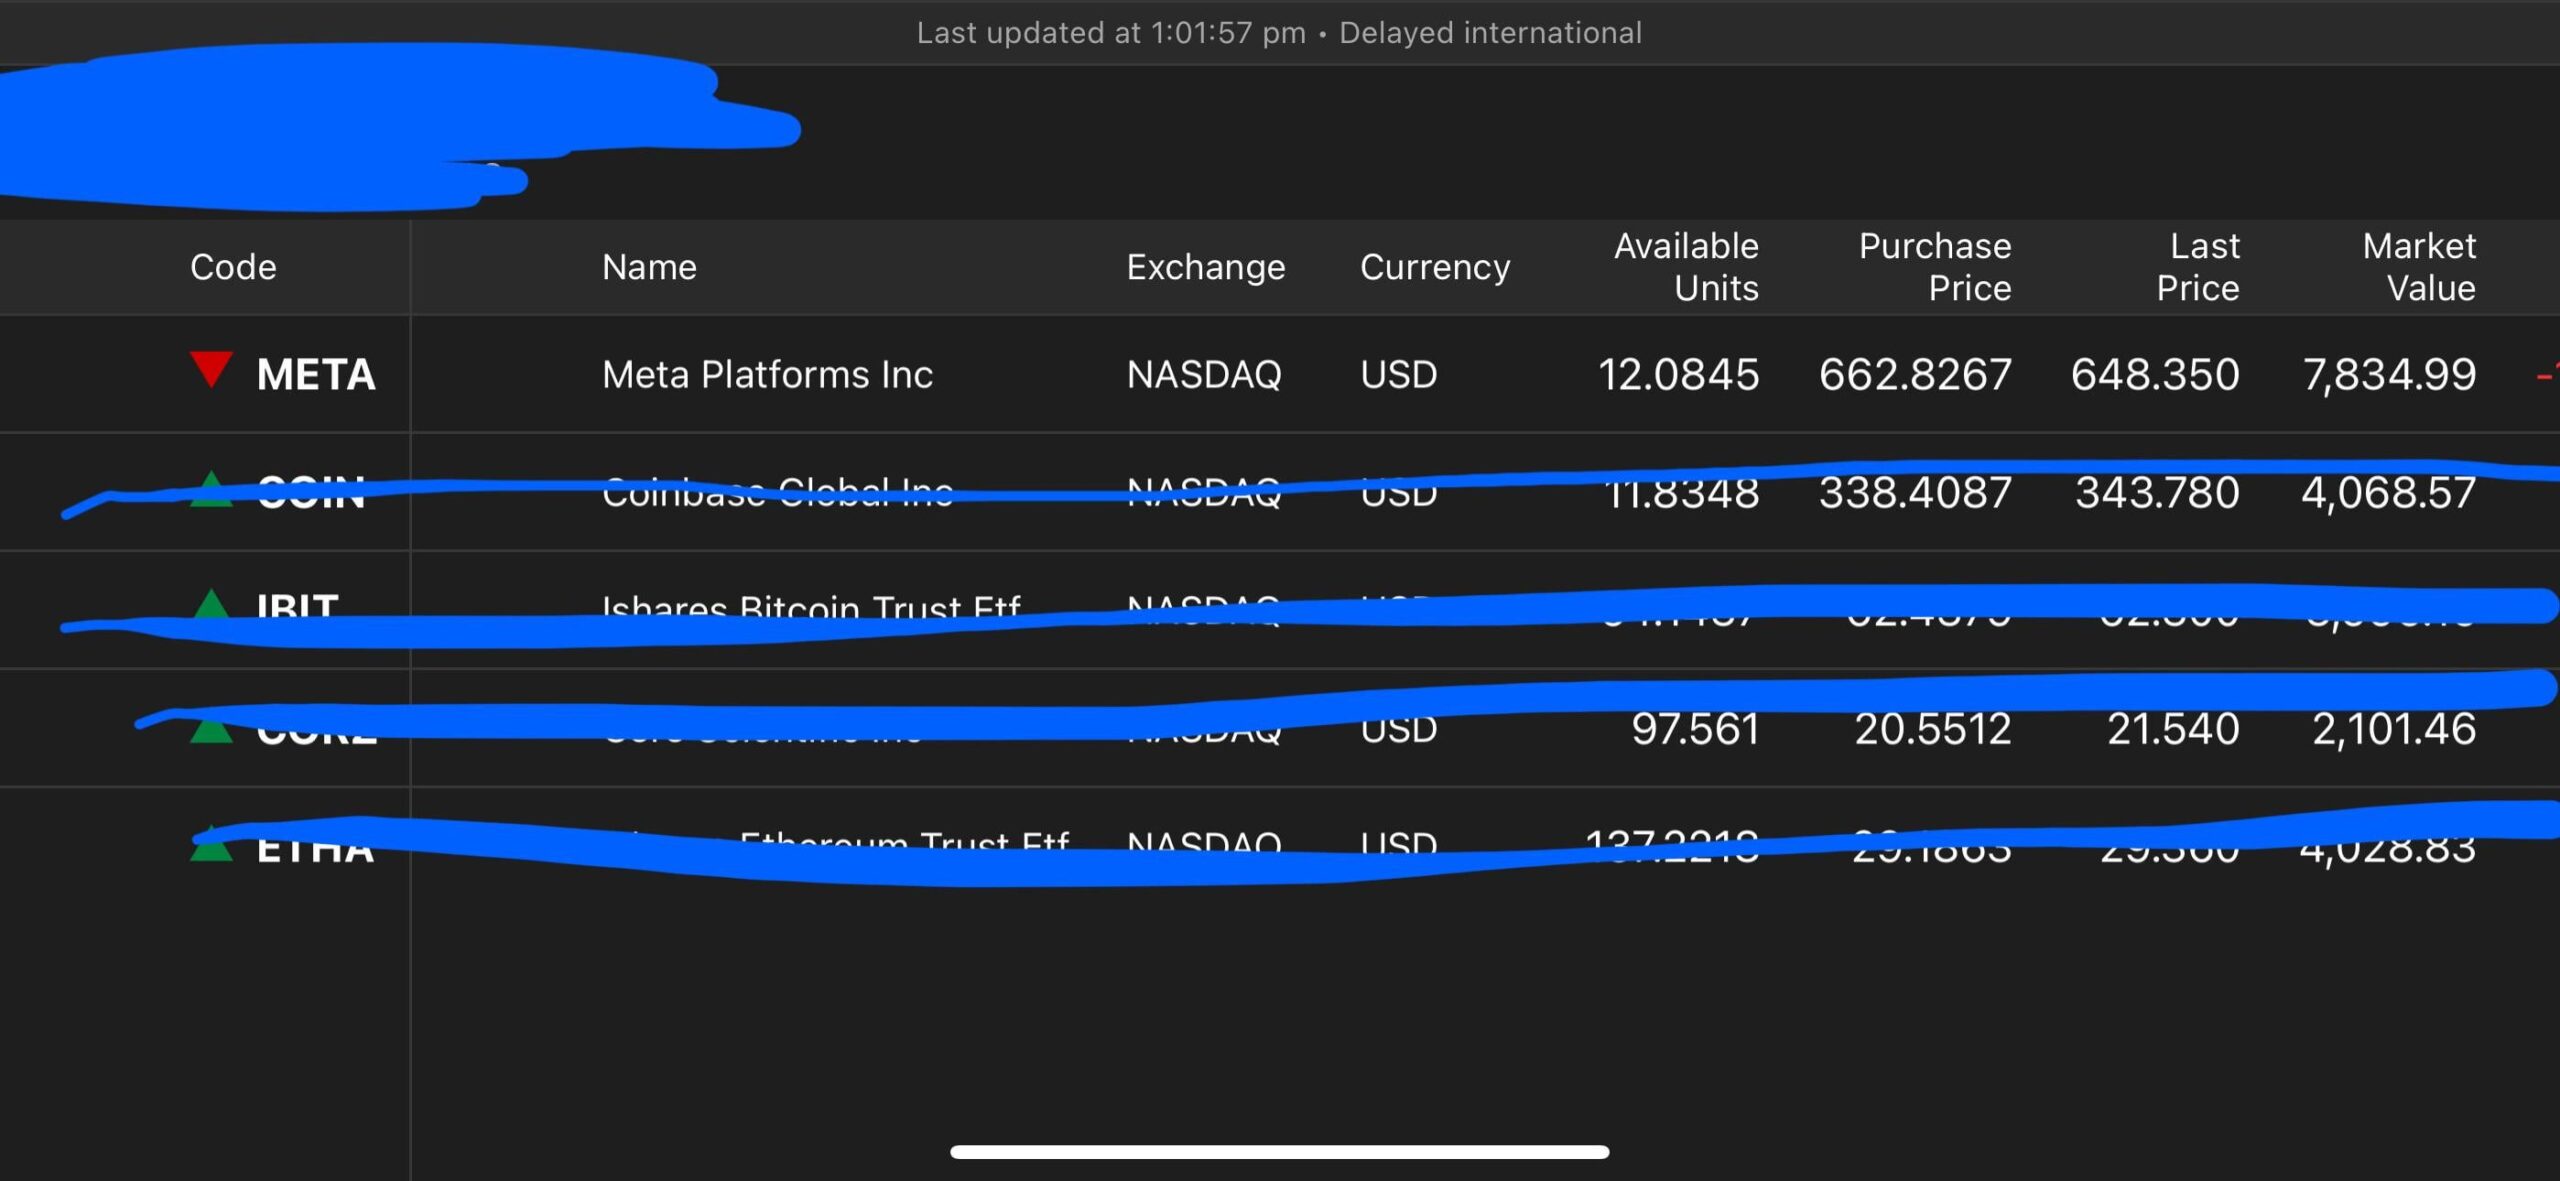Click the green triangle beside ETHA
This screenshot has width=2560, height=1181.
click(211, 849)
